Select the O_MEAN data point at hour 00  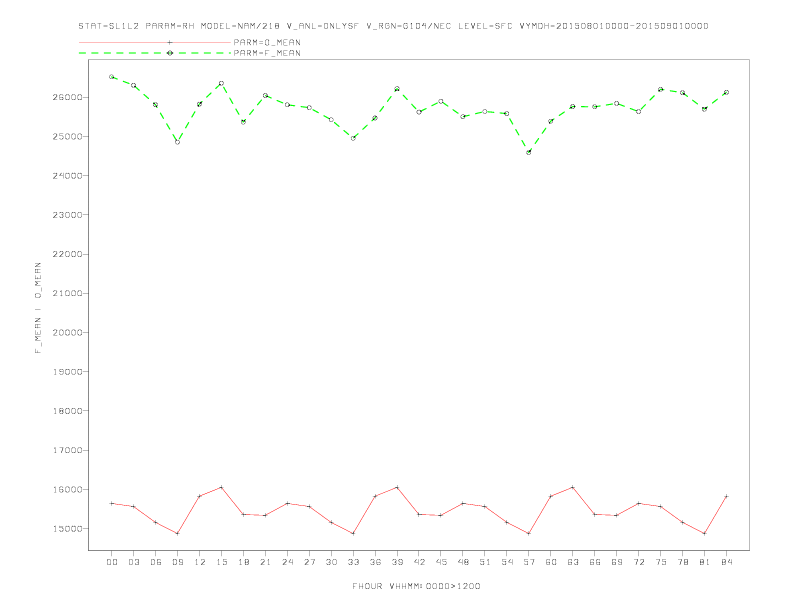pos(112,503)
